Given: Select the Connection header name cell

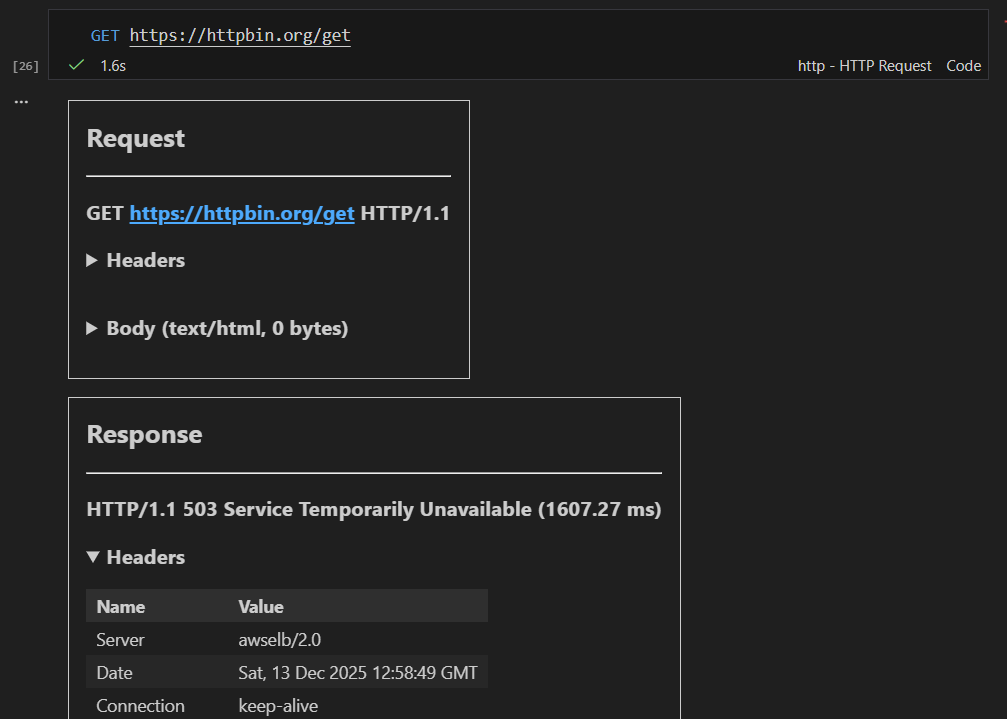Looking at the screenshot, I should pyautogui.click(x=140, y=706).
